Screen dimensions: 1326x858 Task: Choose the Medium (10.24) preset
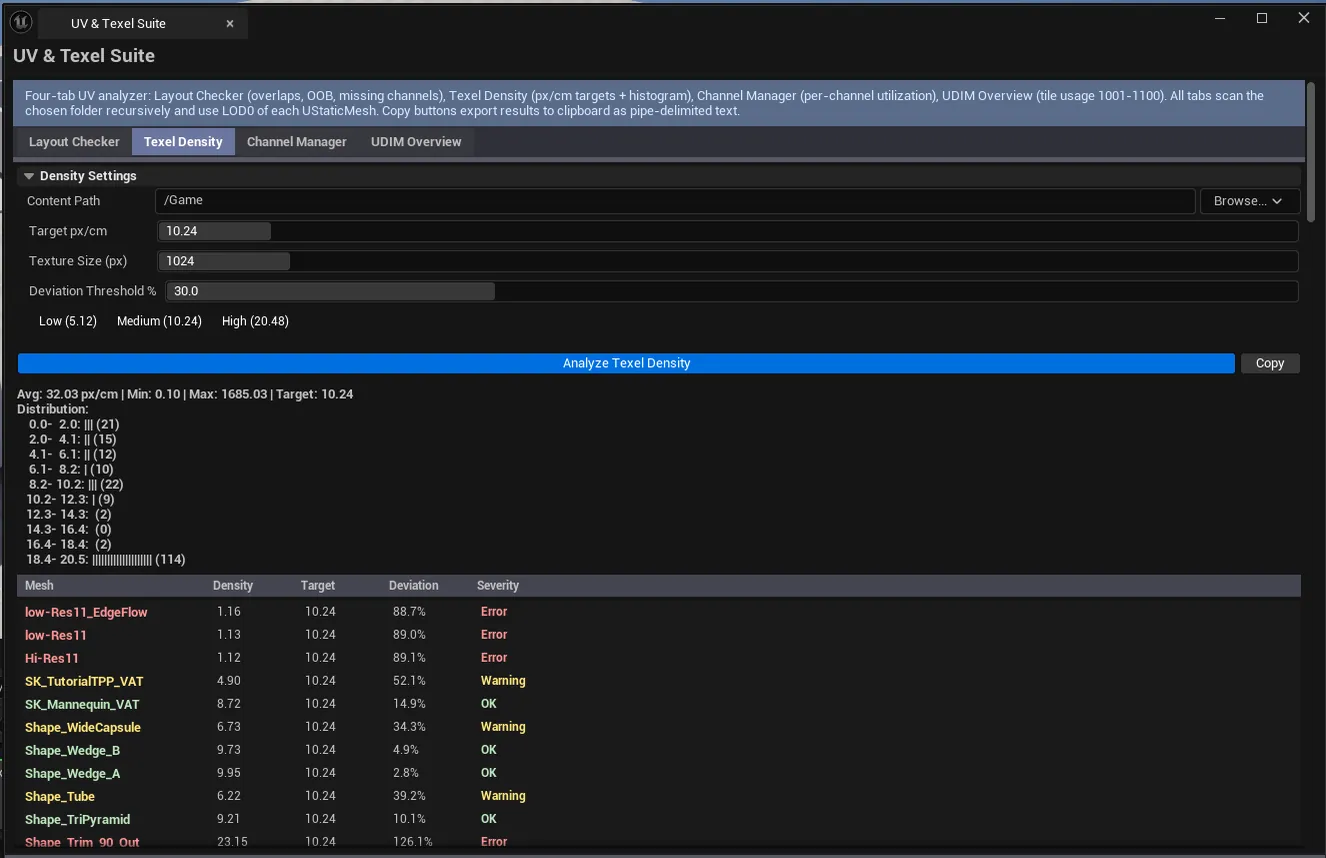point(159,321)
